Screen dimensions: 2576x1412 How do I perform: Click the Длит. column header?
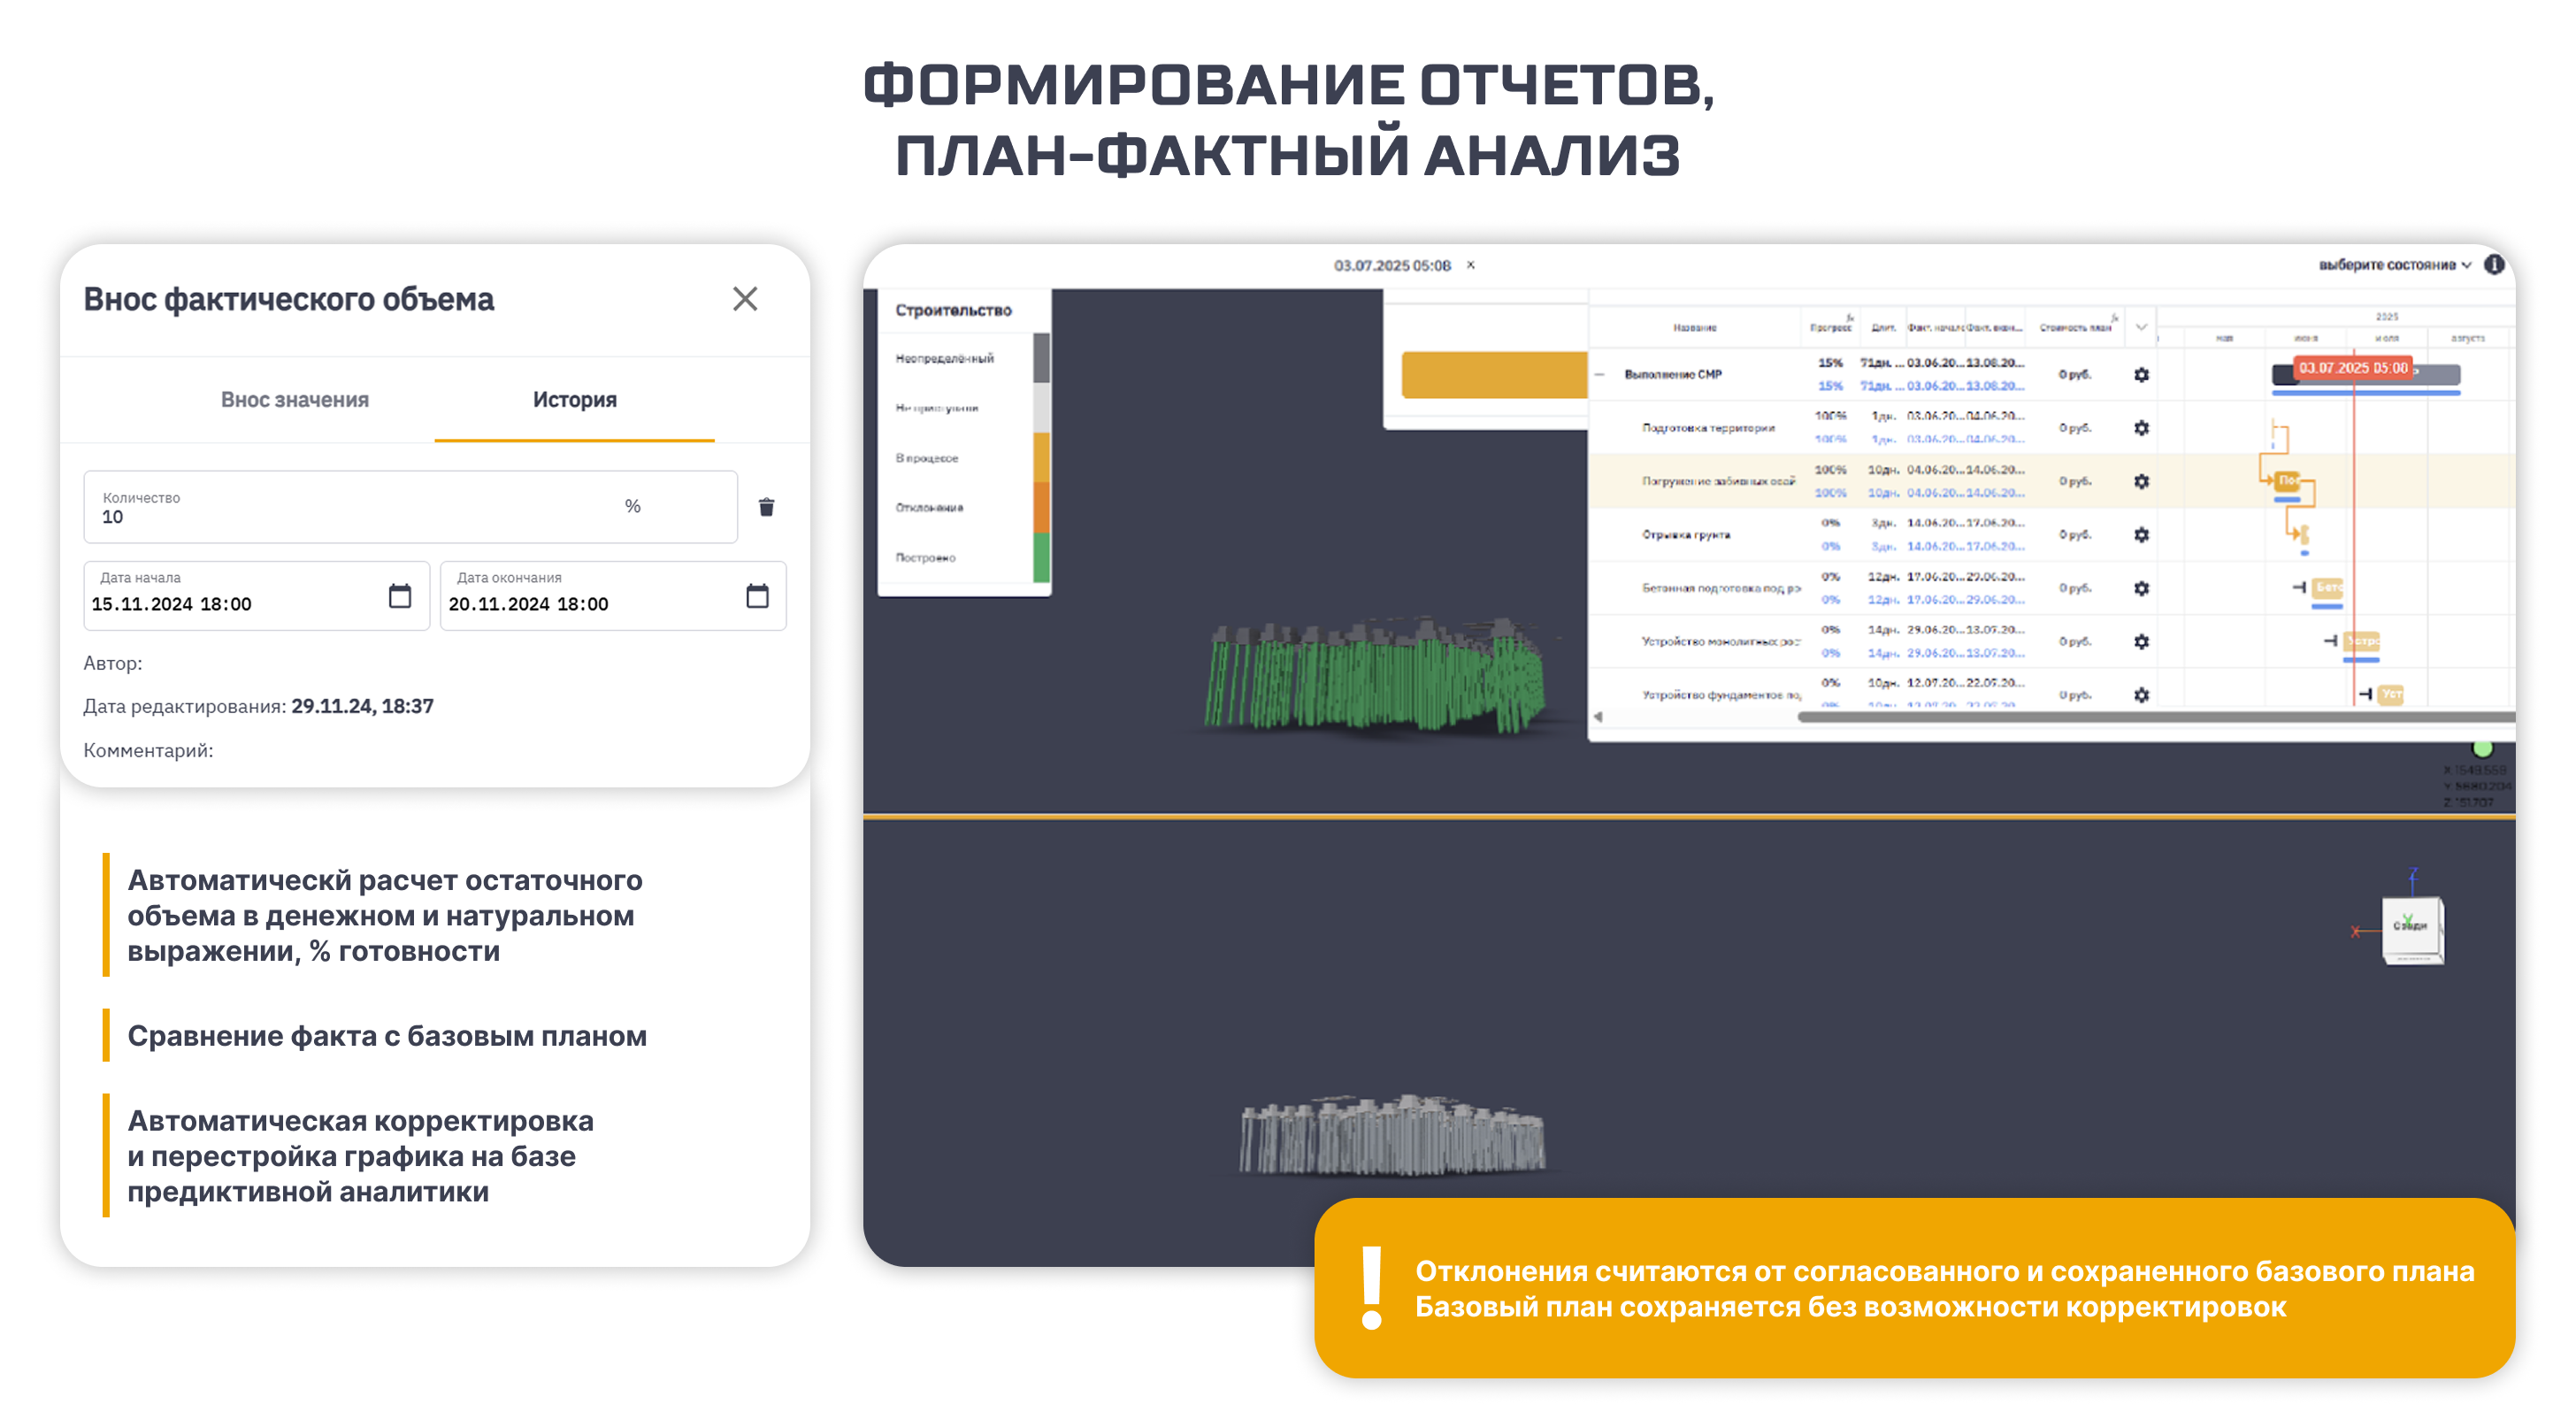(x=1883, y=328)
